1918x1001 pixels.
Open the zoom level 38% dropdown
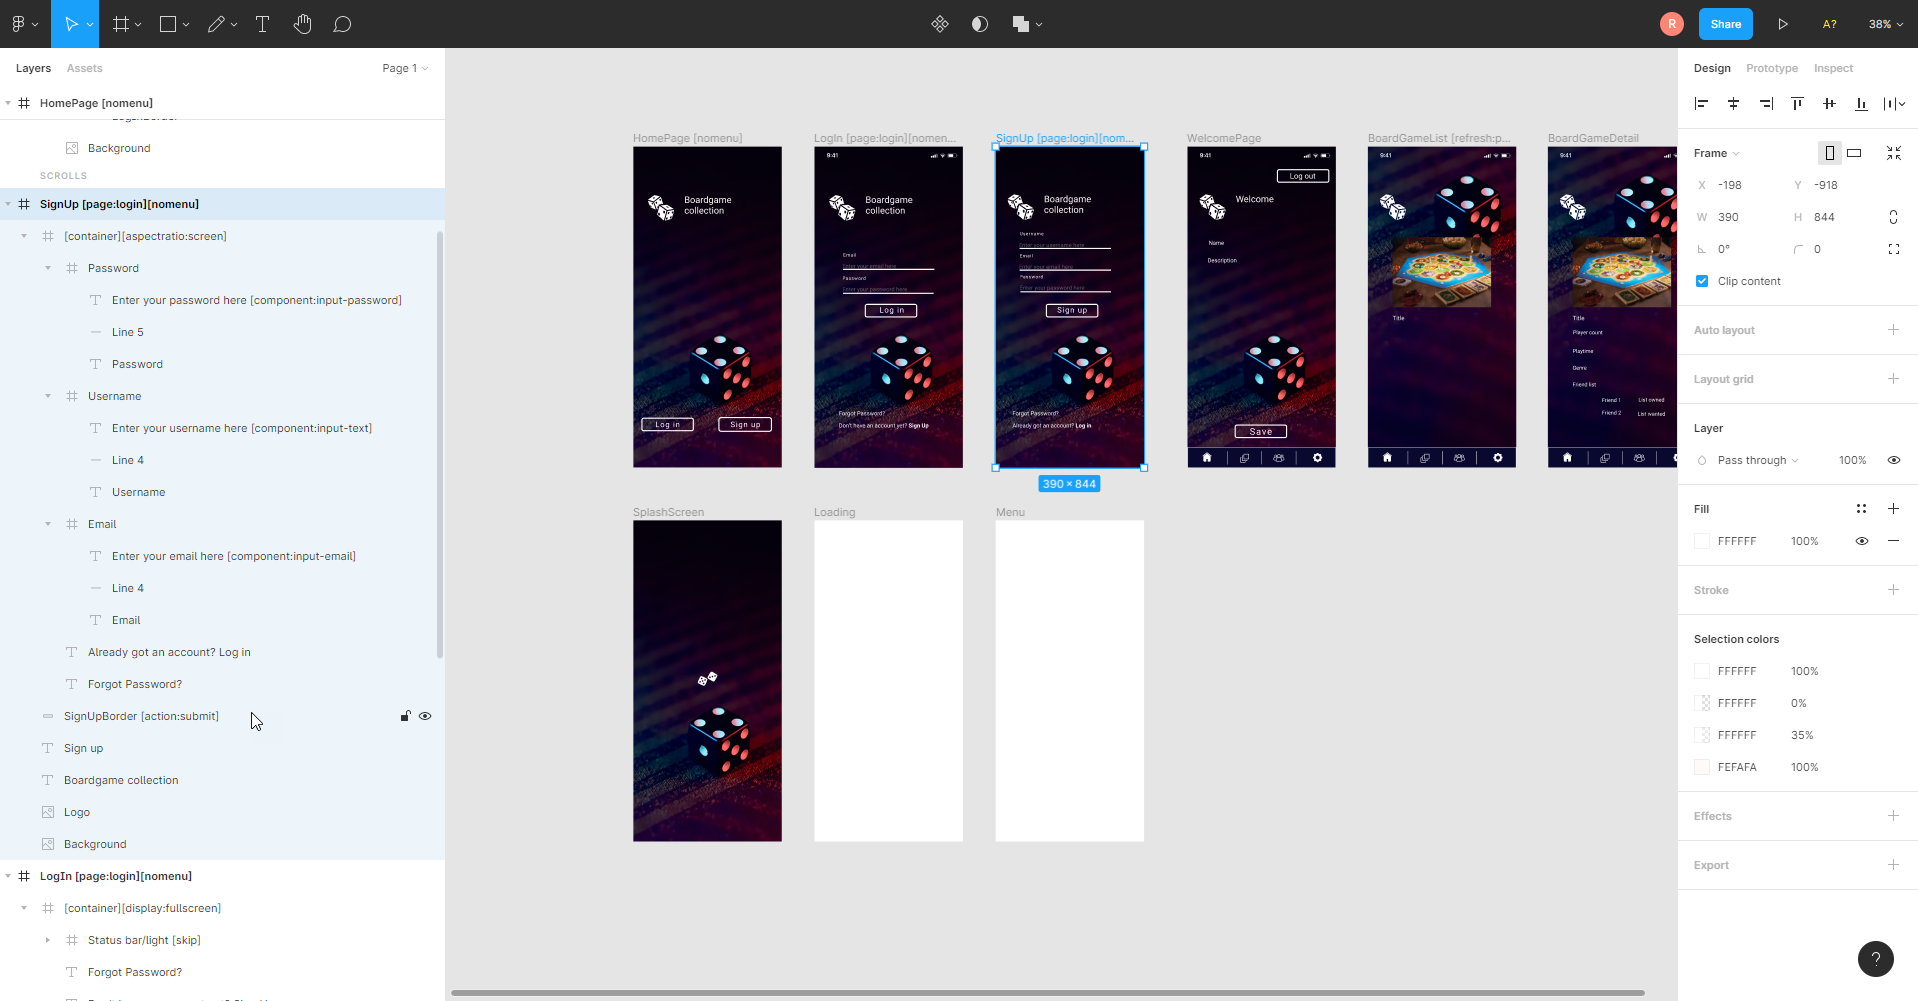click(x=1886, y=24)
